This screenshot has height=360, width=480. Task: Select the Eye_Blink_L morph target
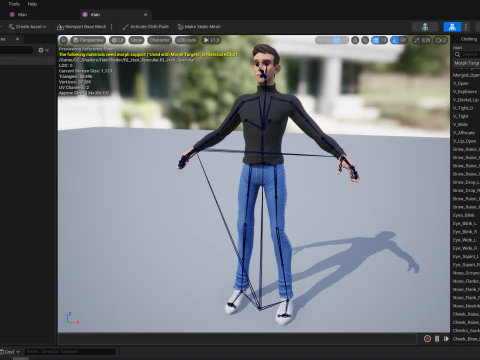point(466,223)
